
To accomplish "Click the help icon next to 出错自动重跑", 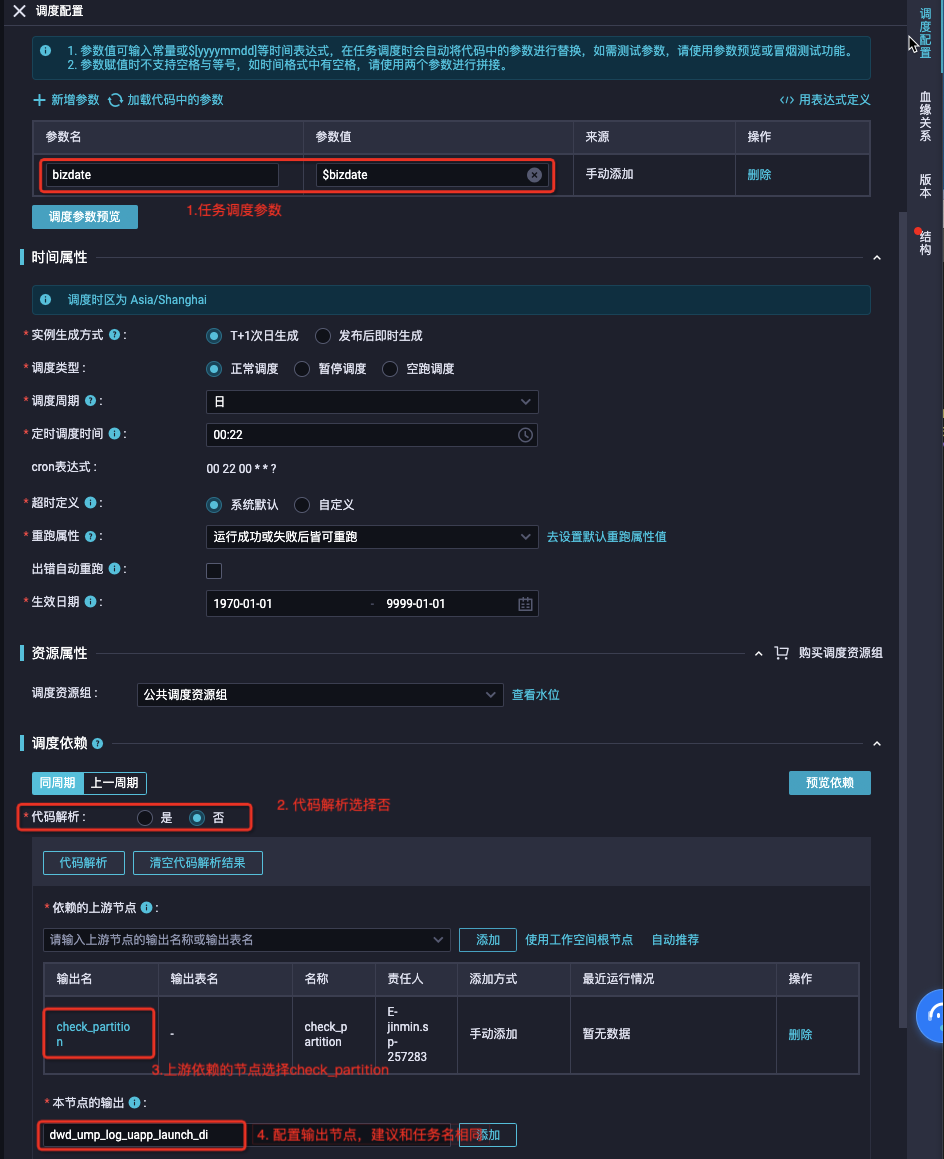I will pyautogui.click(x=115, y=568).
